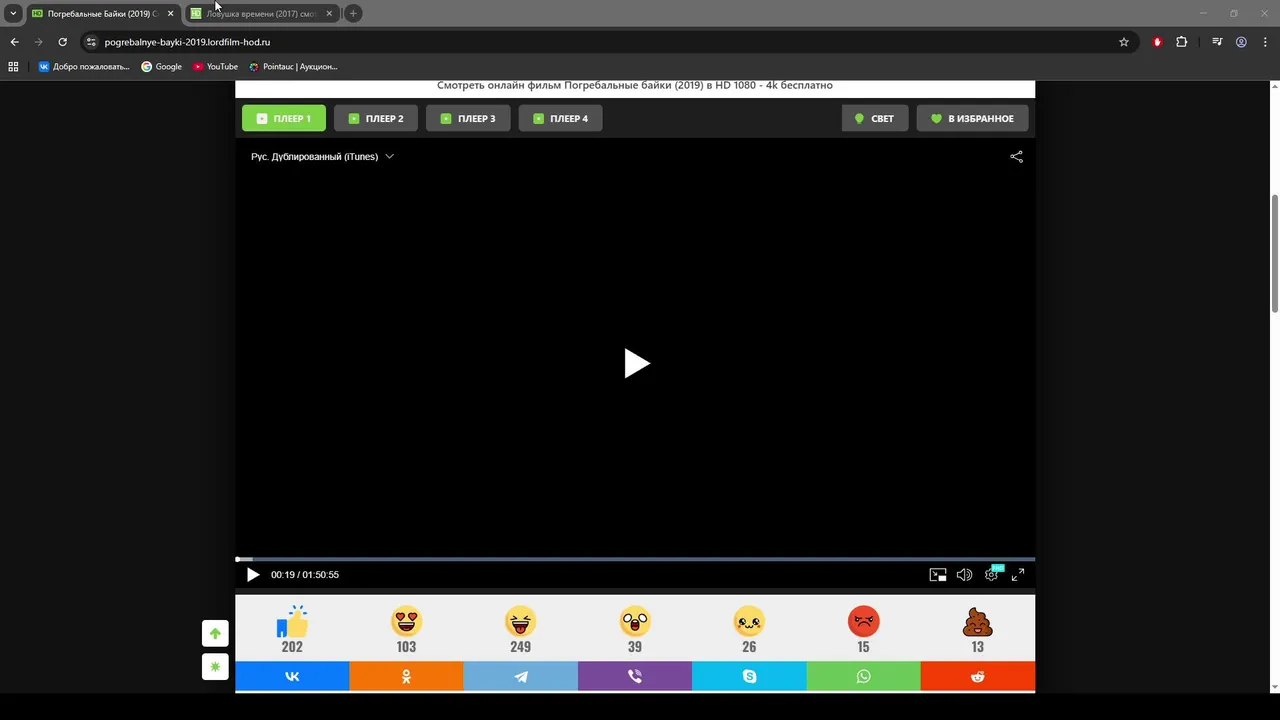Open the Pointauc | Аукцион bookmark

click(293, 67)
